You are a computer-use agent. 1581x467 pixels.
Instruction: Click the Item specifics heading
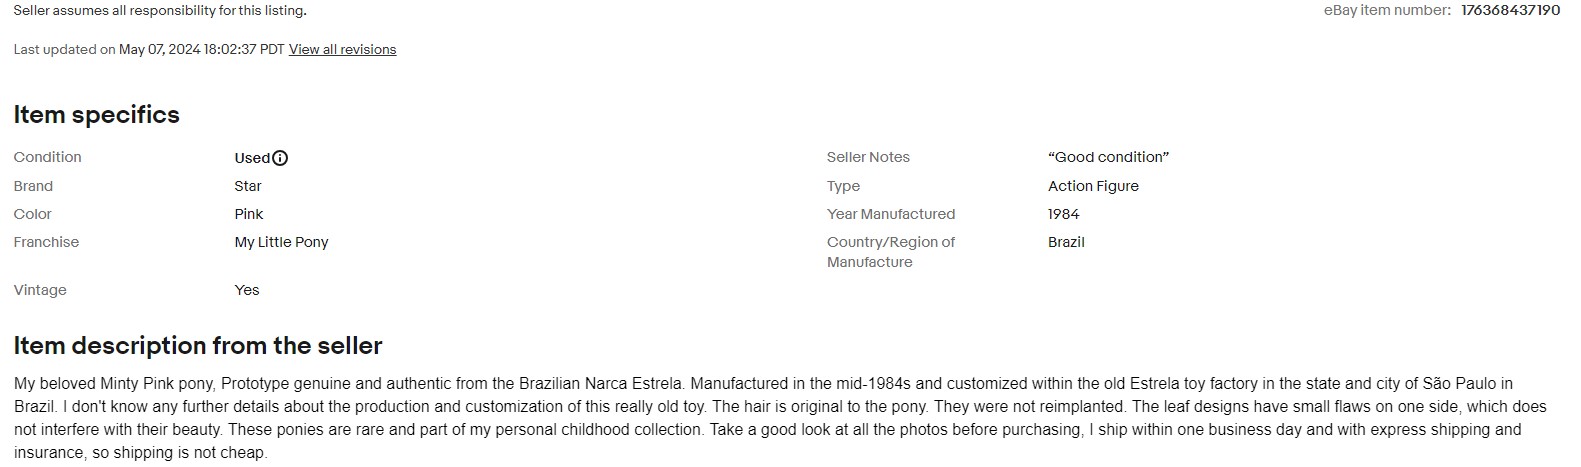coord(97,115)
